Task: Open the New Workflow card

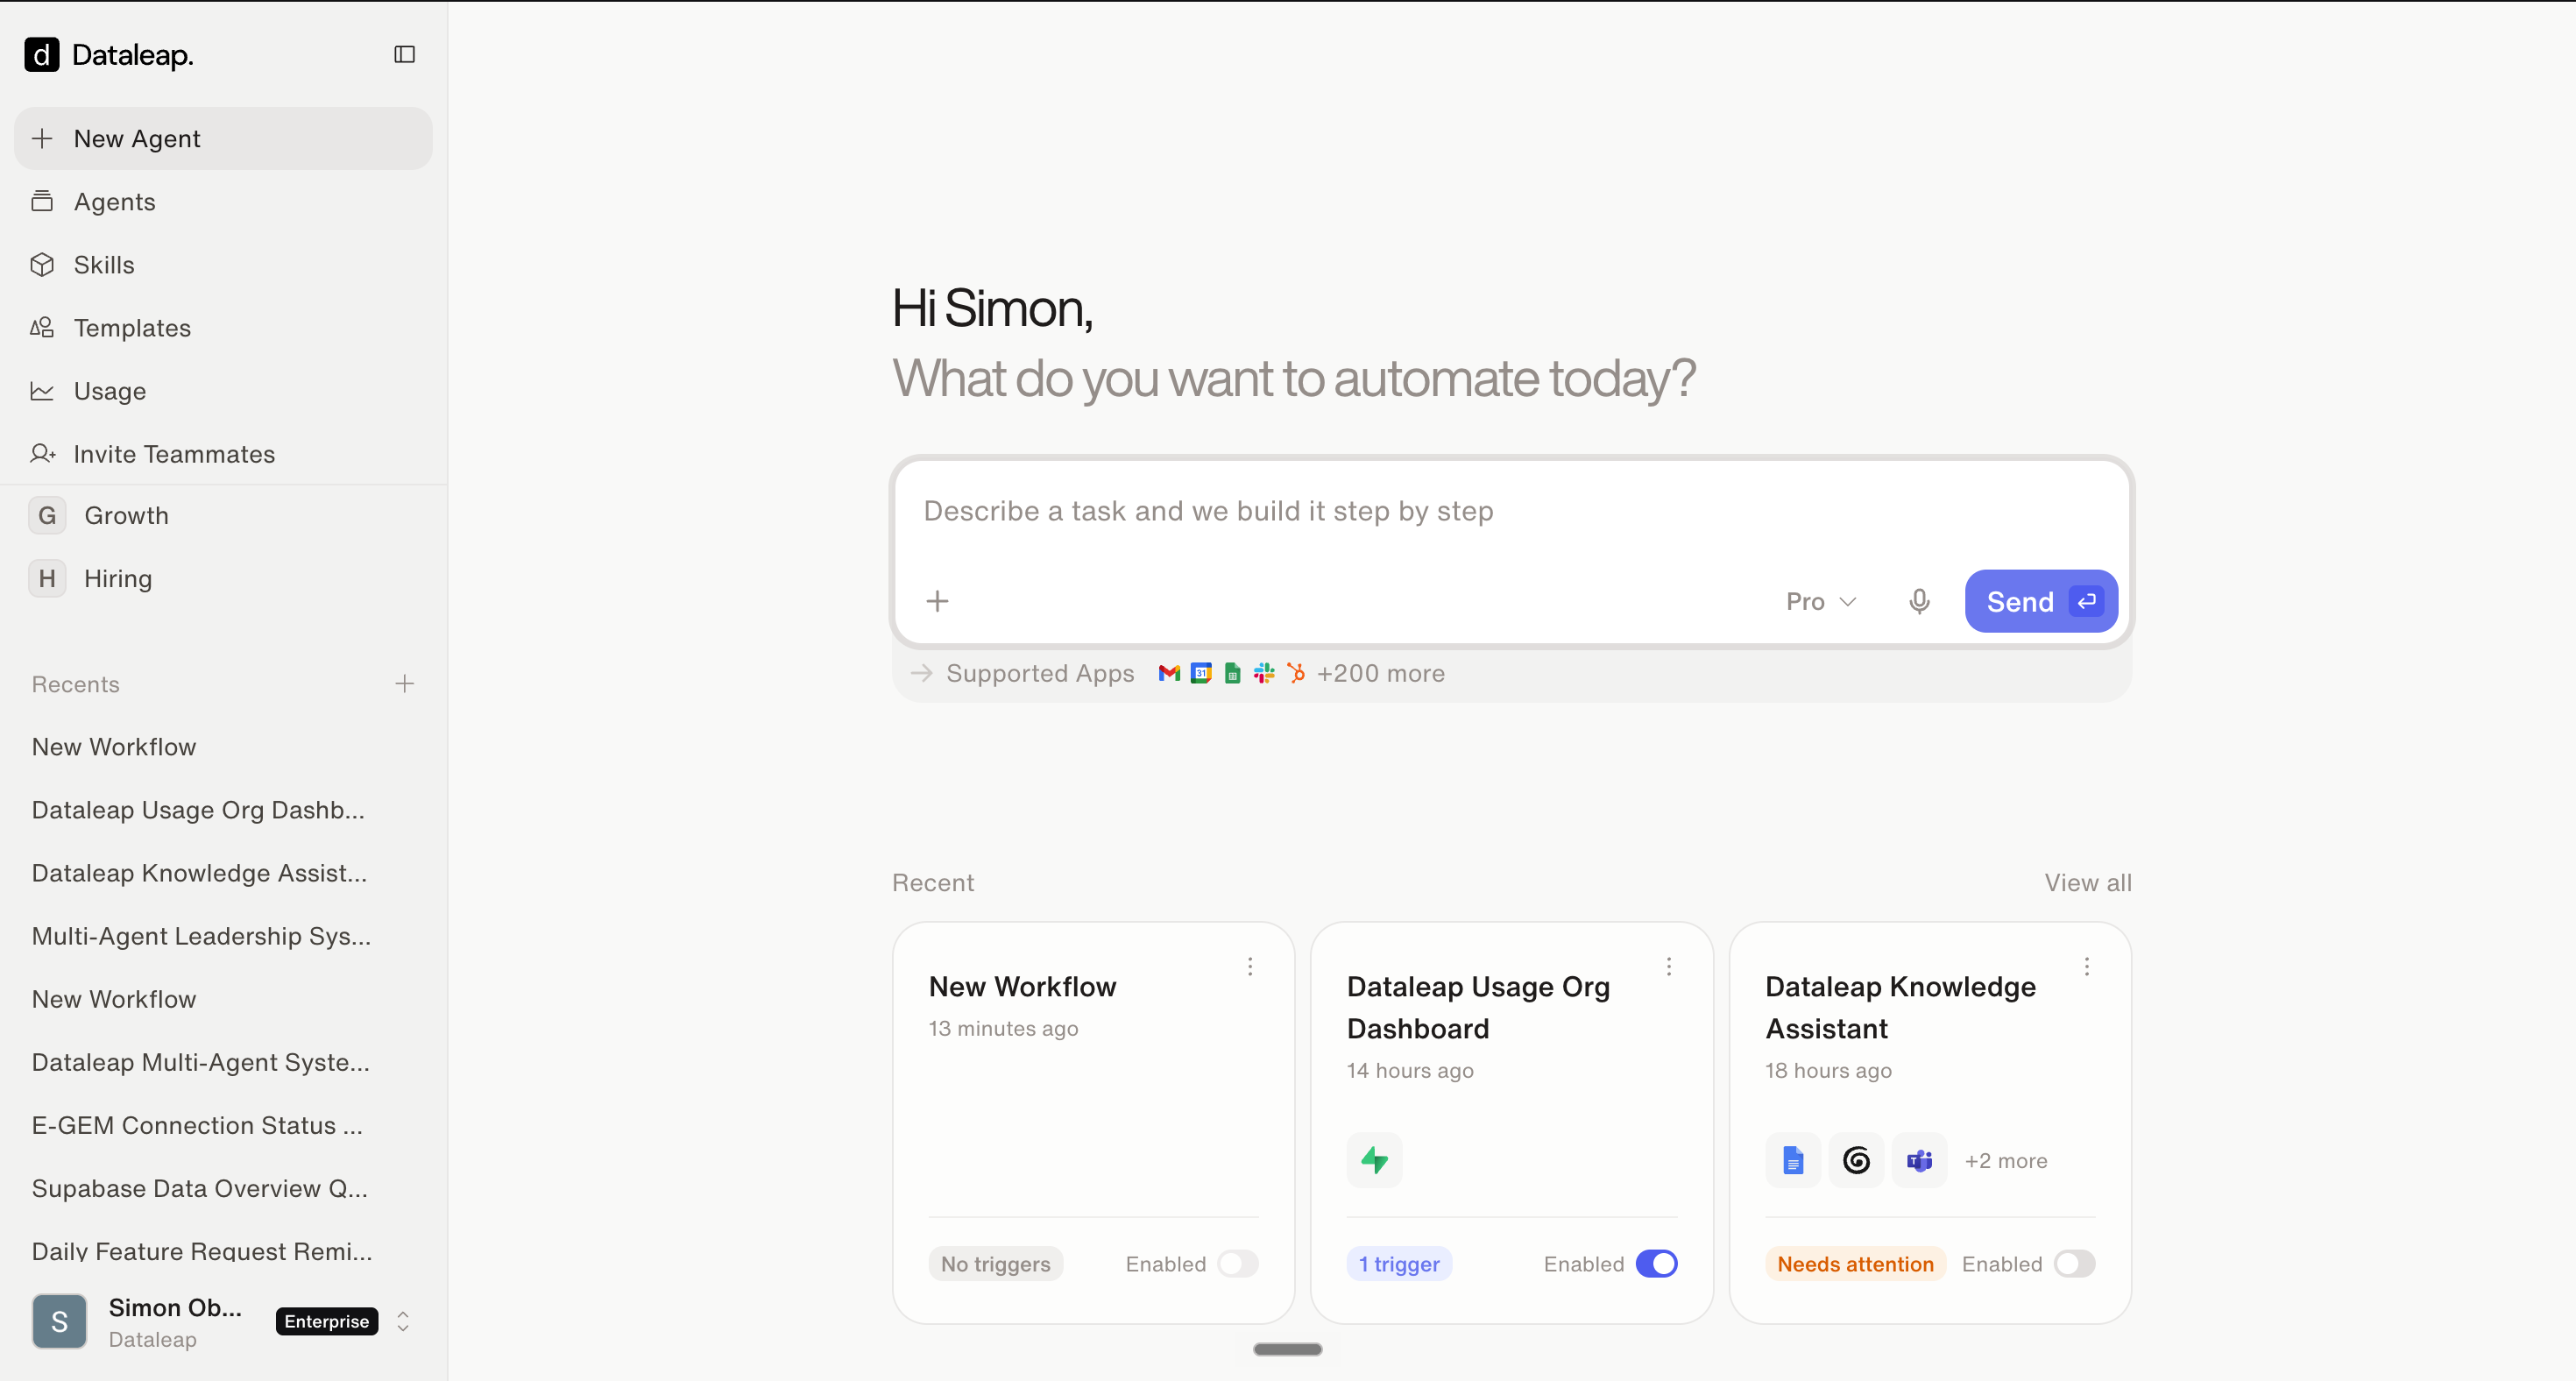Action: coord(1093,1123)
